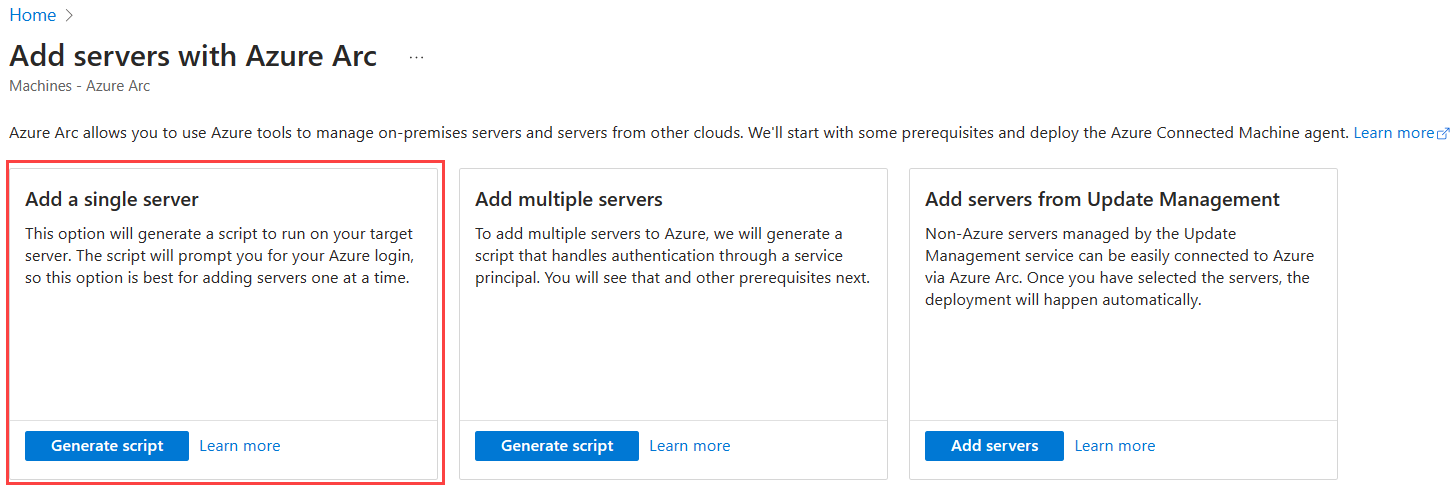Click the Update Management card description text
The width and height of the screenshot is (1454, 491).
[x=1119, y=267]
